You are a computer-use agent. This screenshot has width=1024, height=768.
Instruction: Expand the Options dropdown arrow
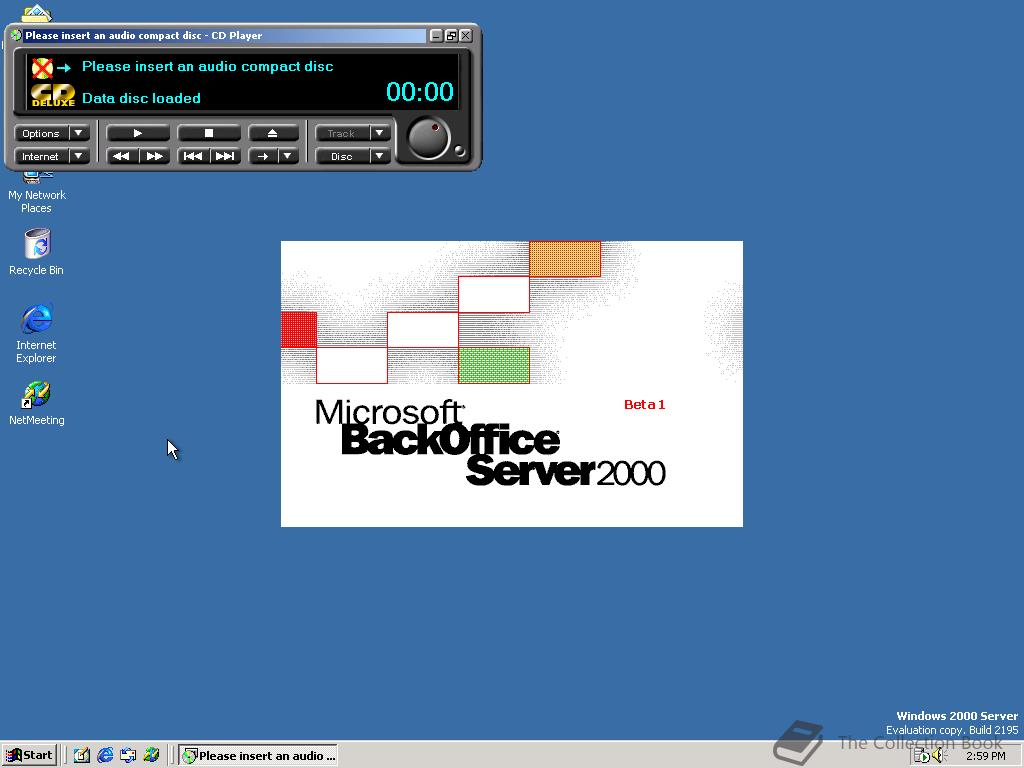pyautogui.click(x=79, y=133)
